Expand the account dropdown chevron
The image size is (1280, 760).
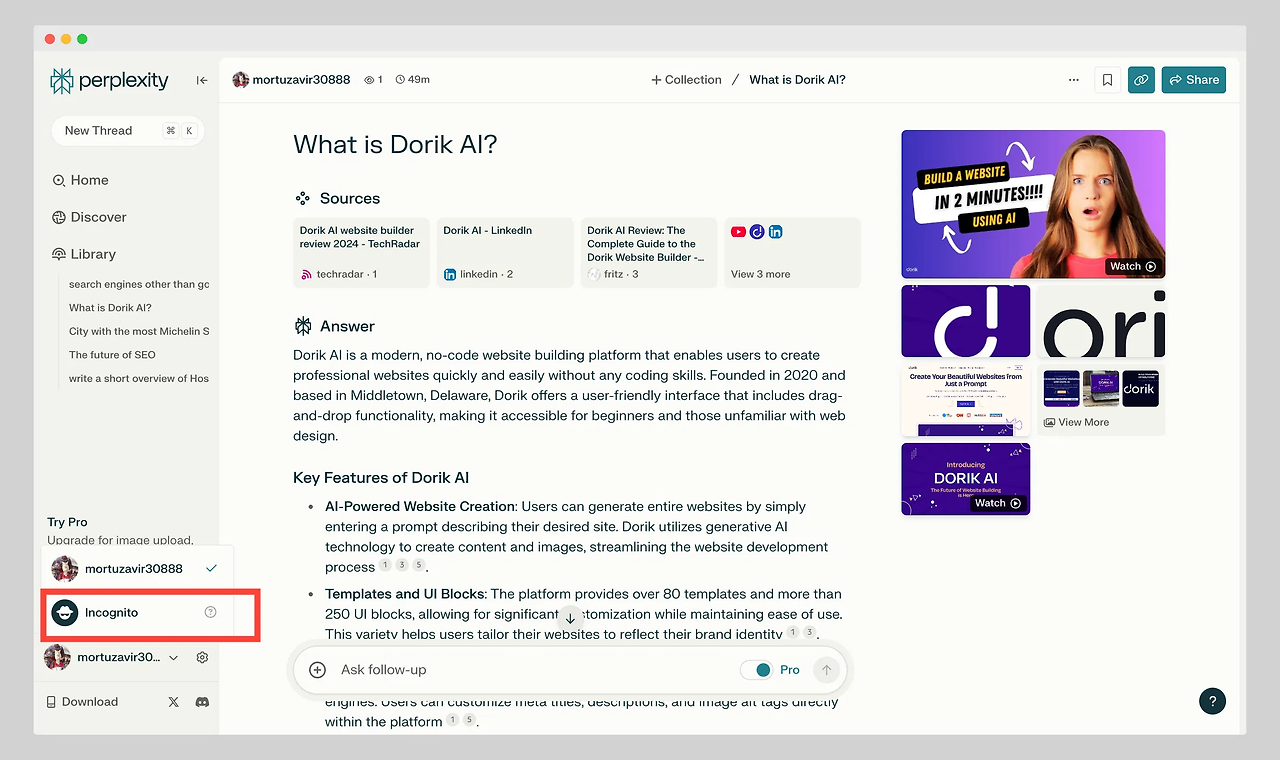(174, 657)
